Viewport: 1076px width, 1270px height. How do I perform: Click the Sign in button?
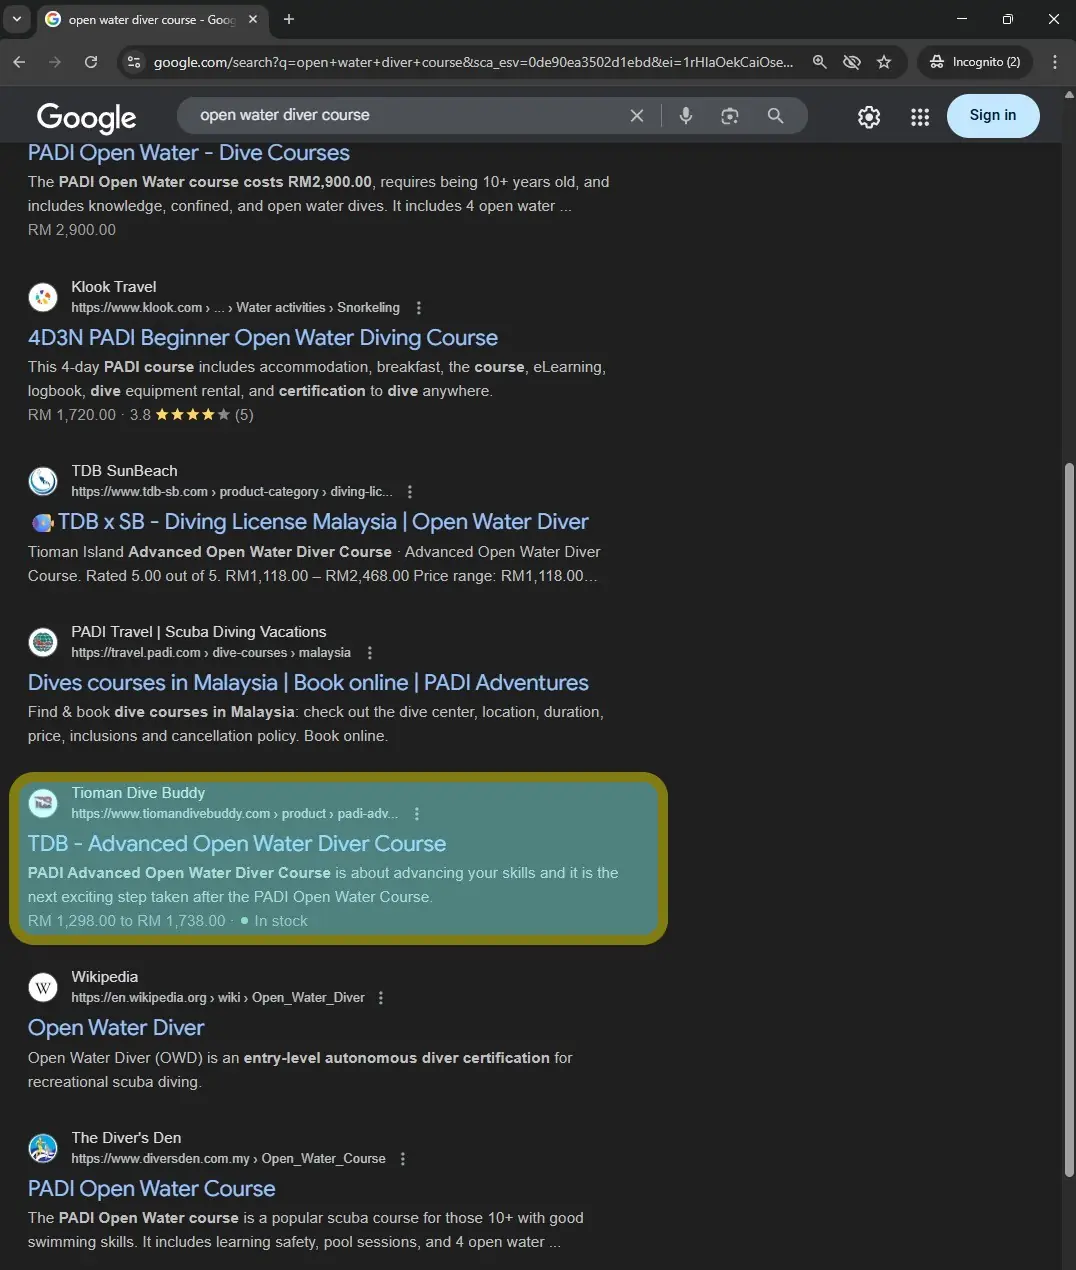point(993,115)
